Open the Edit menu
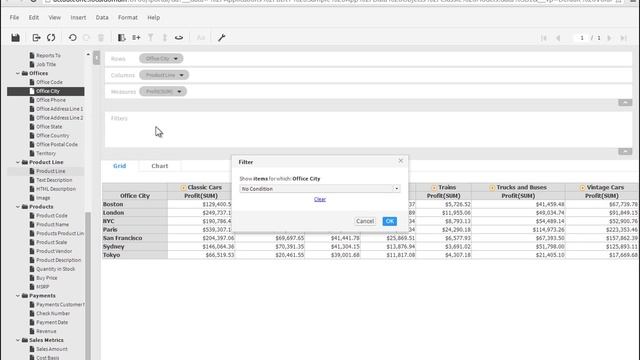This screenshot has height=360, width=640. [34, 18]
